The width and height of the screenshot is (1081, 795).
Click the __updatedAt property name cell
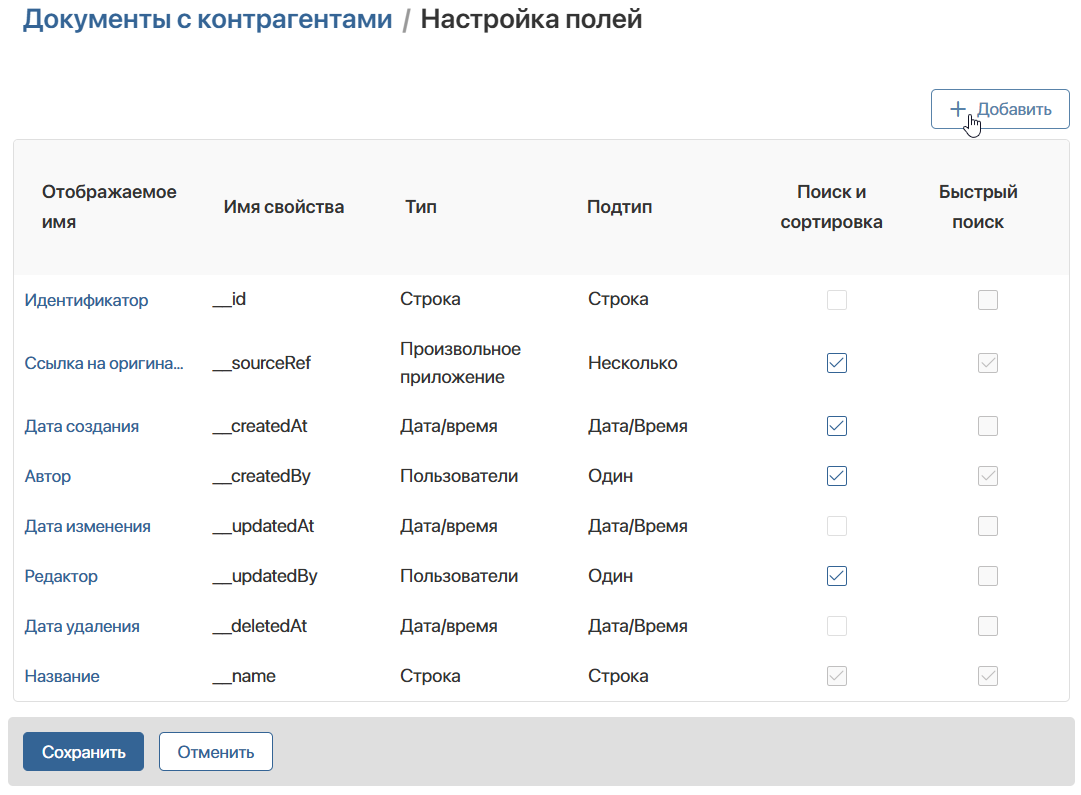click(x=263, y=526)
